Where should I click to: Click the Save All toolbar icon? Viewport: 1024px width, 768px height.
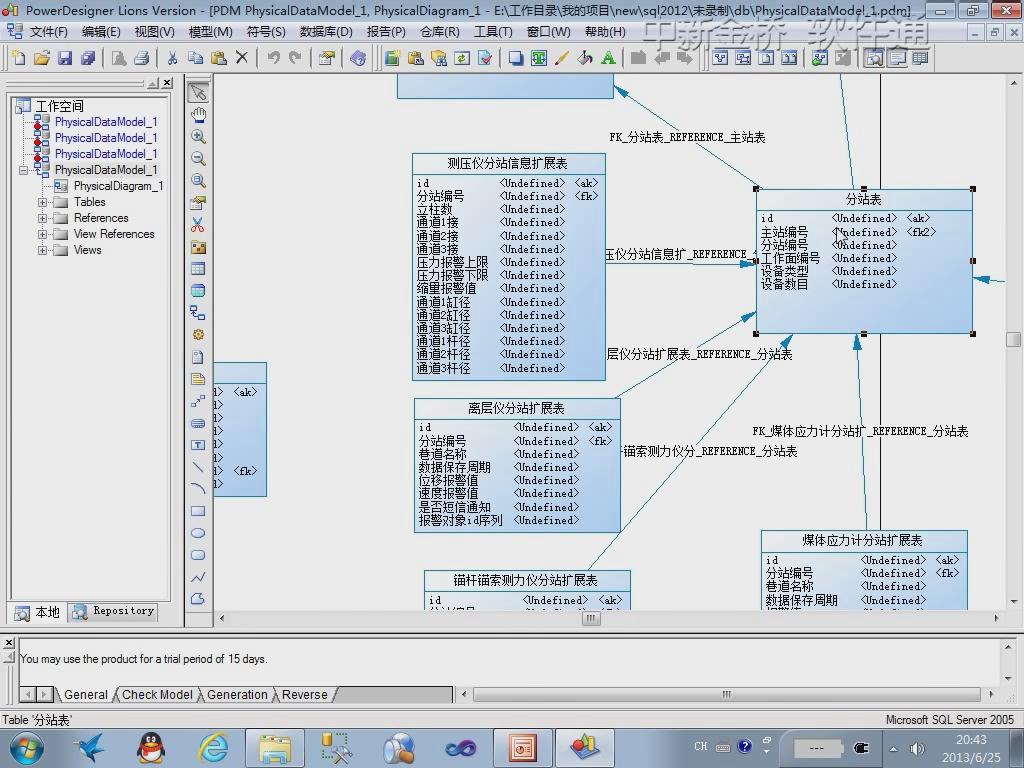(88, 58)
